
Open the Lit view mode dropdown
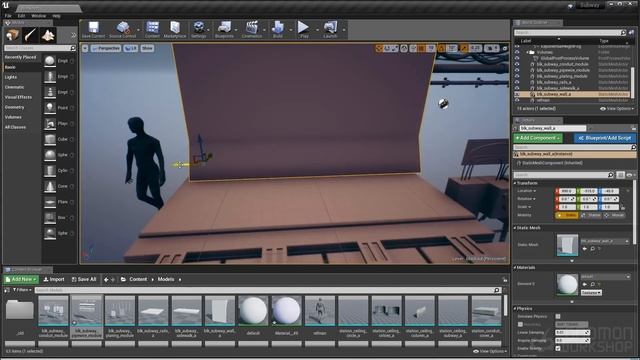[x=131, y=48]
